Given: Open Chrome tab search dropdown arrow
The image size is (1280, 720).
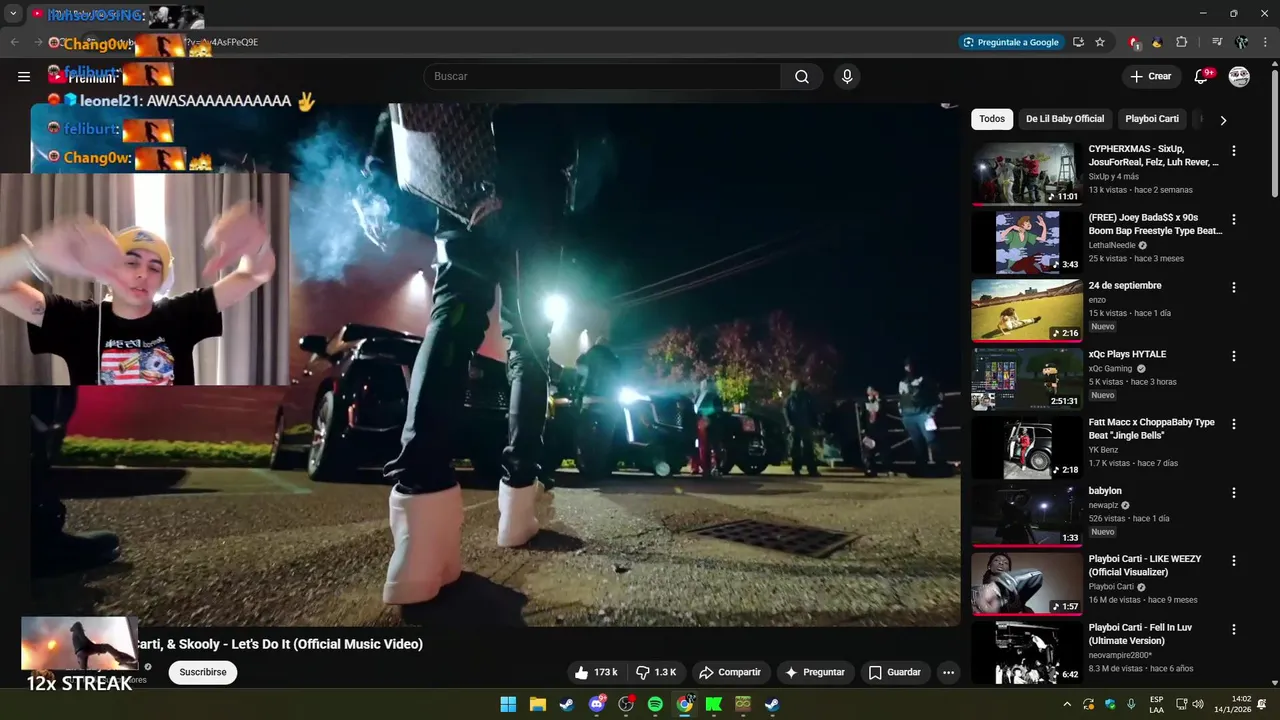Looking at the screenshot, I should click(13, 14).
